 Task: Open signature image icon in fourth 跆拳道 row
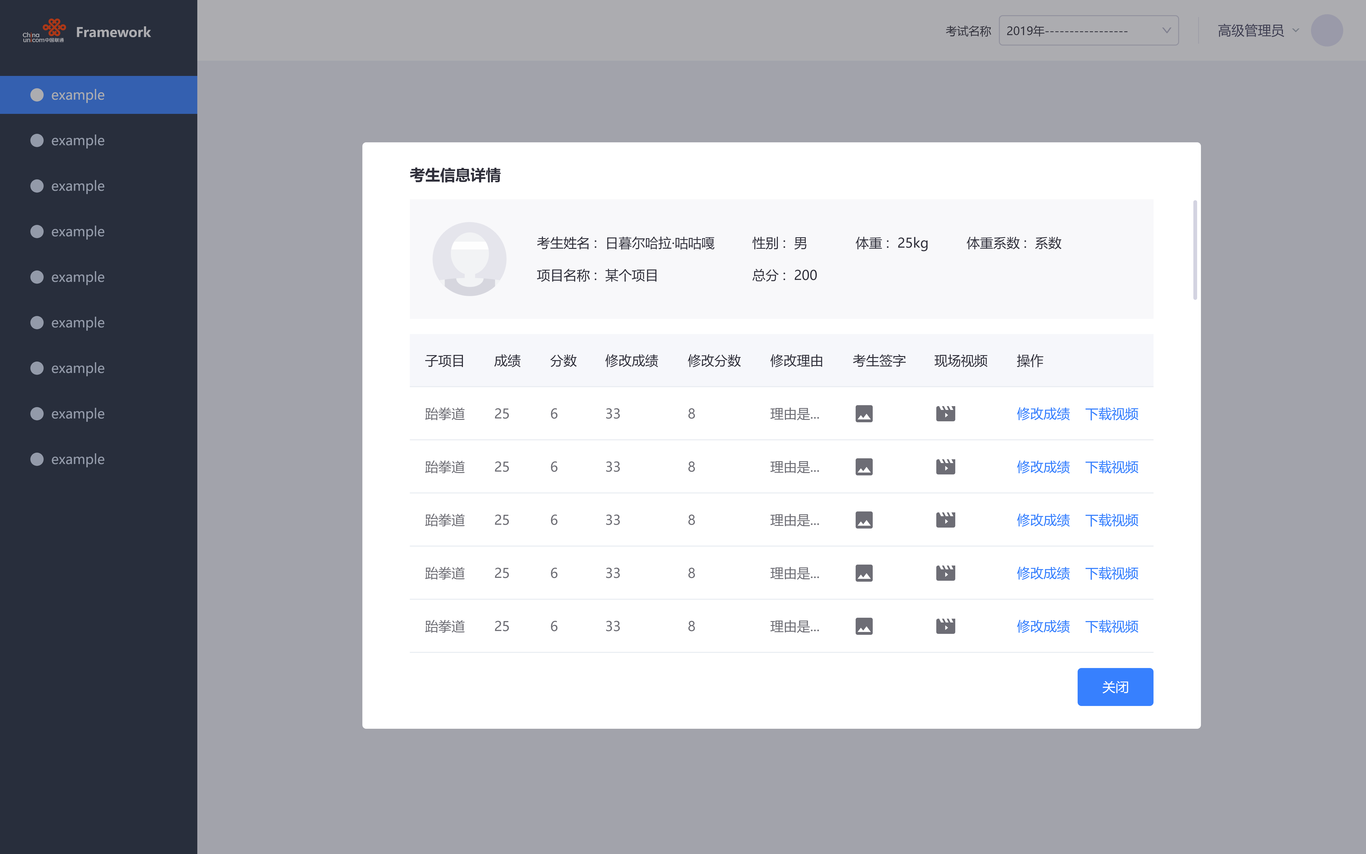(x=864, y=573)
